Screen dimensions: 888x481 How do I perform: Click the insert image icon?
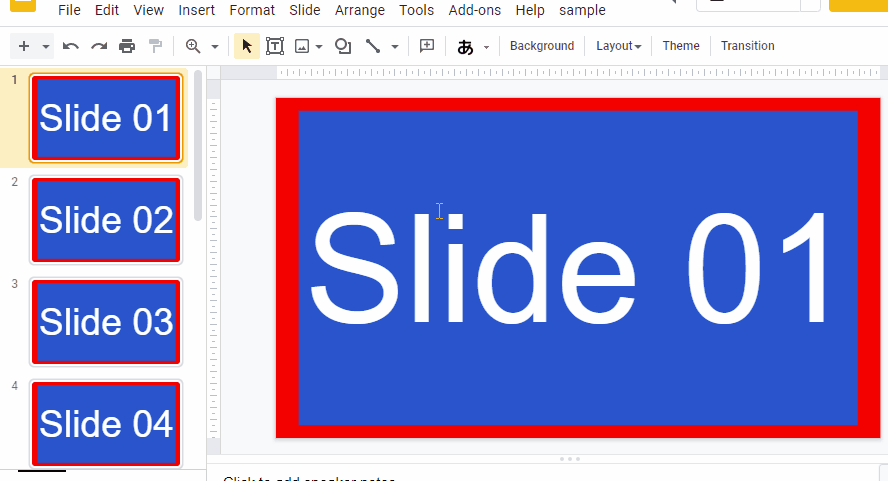click(x=302, y=46)
